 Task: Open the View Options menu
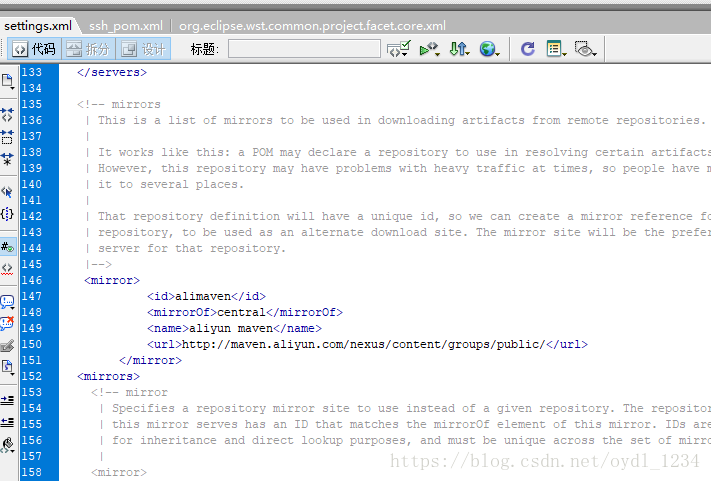556,49
